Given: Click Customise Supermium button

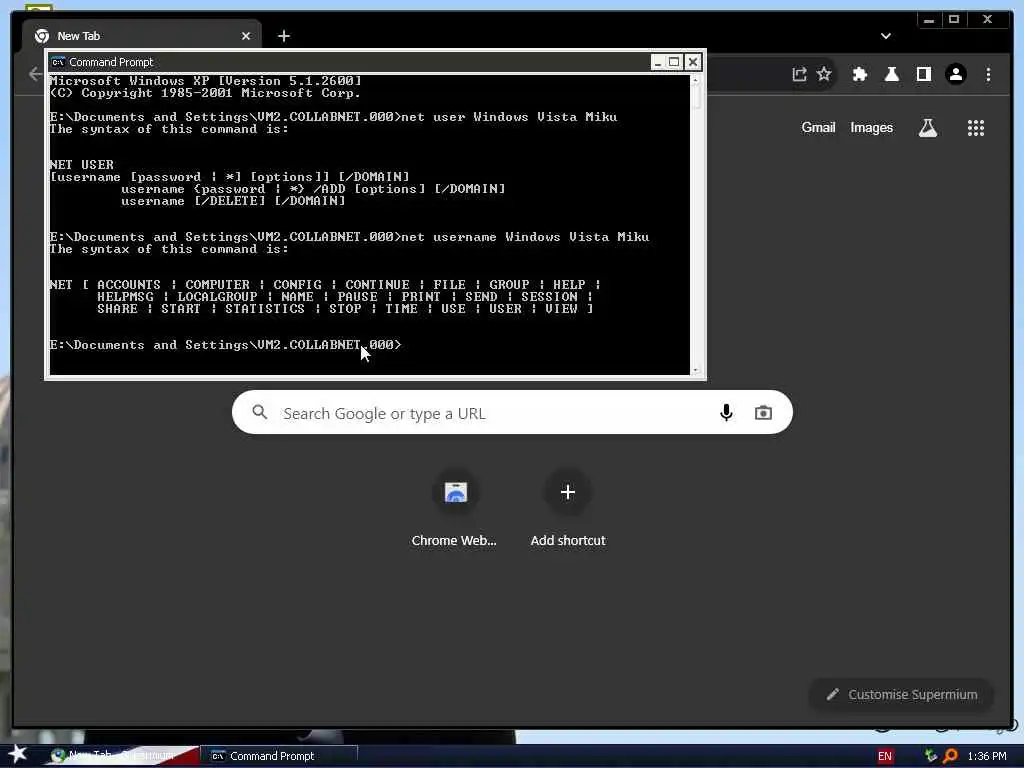Looking at the screenshot, I should point(901,694).
